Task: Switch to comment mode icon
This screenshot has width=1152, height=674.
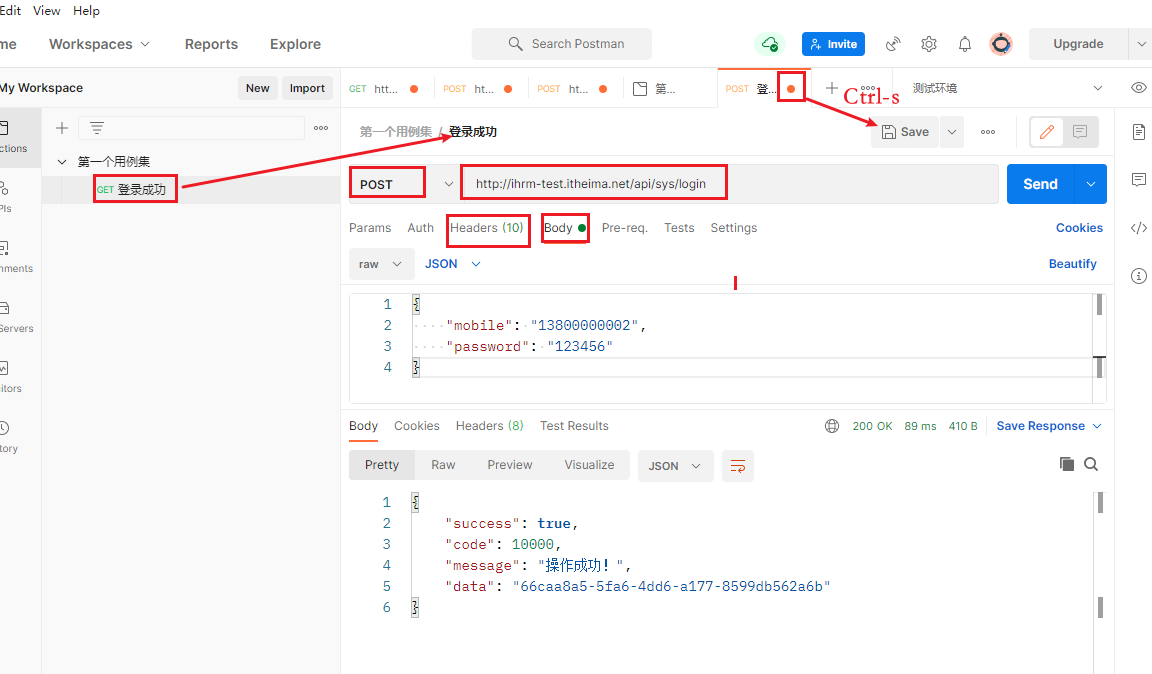Action: point(1079,132)
